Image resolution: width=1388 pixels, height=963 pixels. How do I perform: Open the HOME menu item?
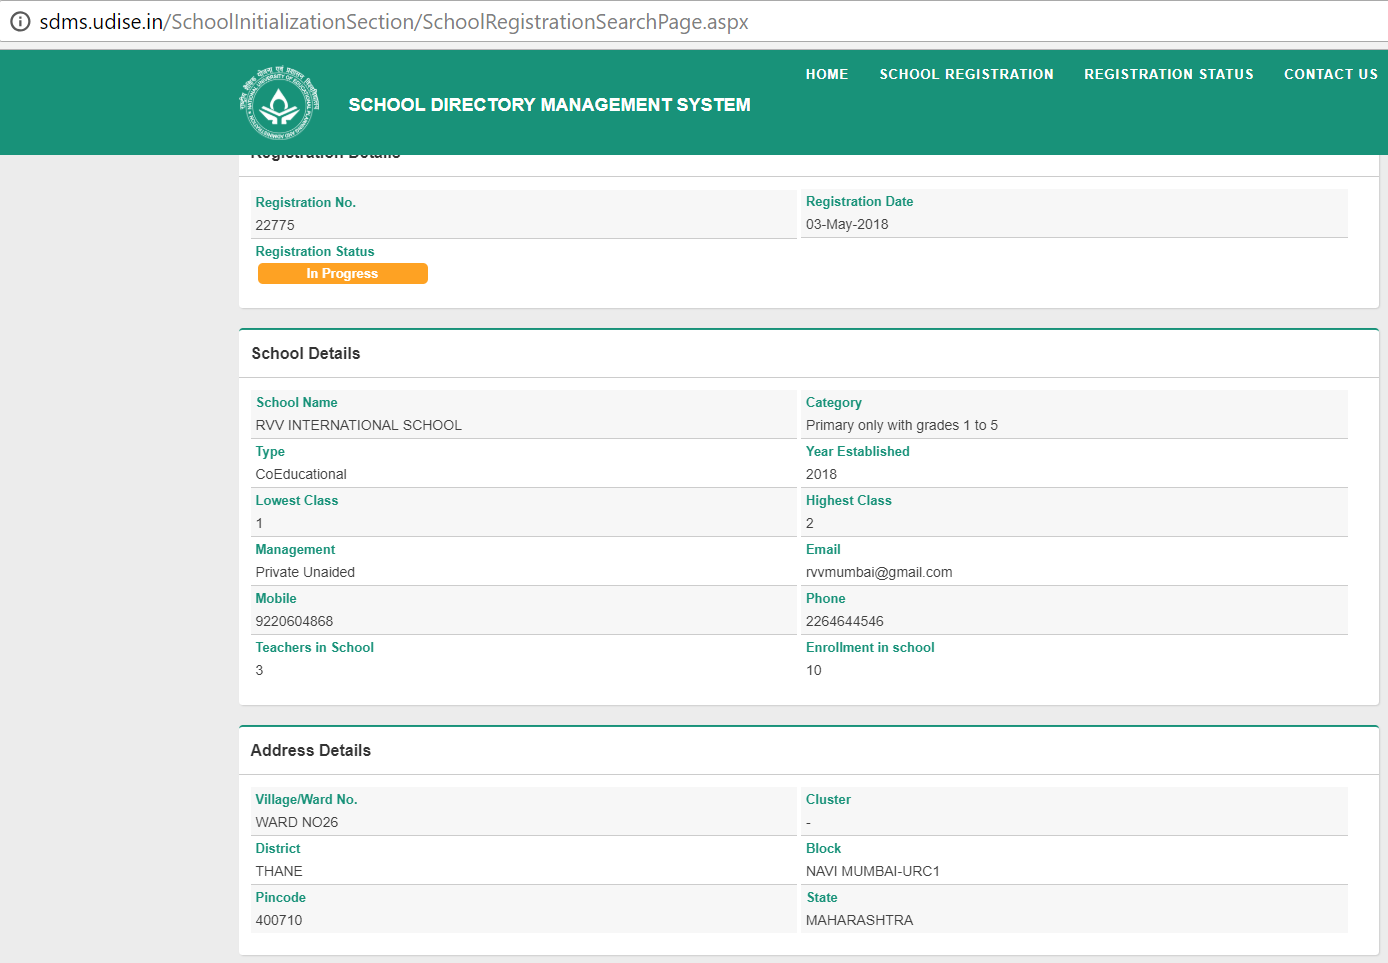coord(826,74)
